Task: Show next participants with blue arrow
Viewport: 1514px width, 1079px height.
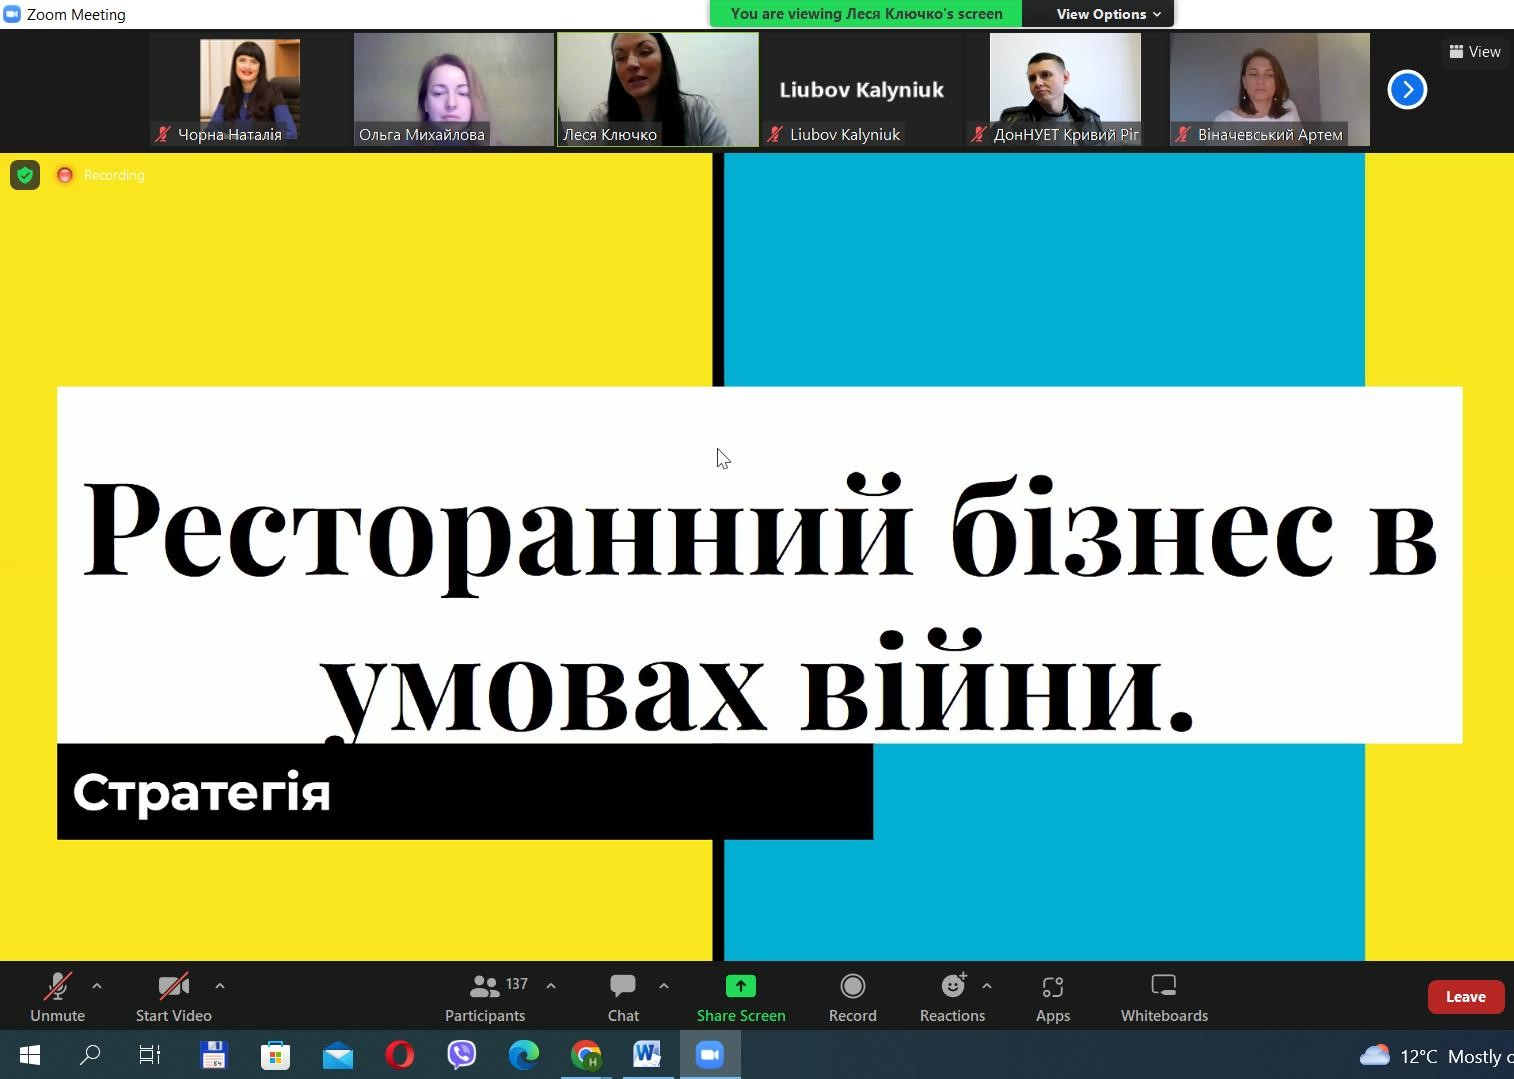Action: pos(1407,90)
